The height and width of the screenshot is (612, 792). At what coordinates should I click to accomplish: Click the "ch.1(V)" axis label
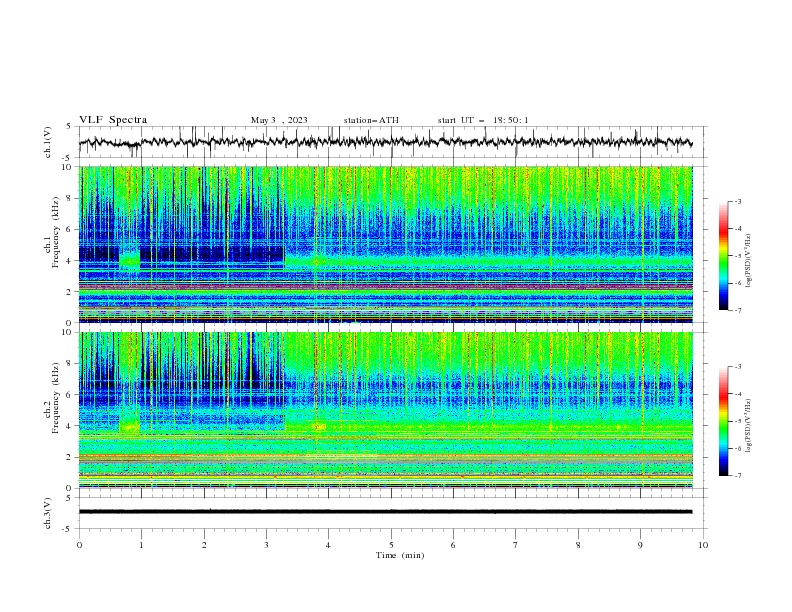(48, 142)
